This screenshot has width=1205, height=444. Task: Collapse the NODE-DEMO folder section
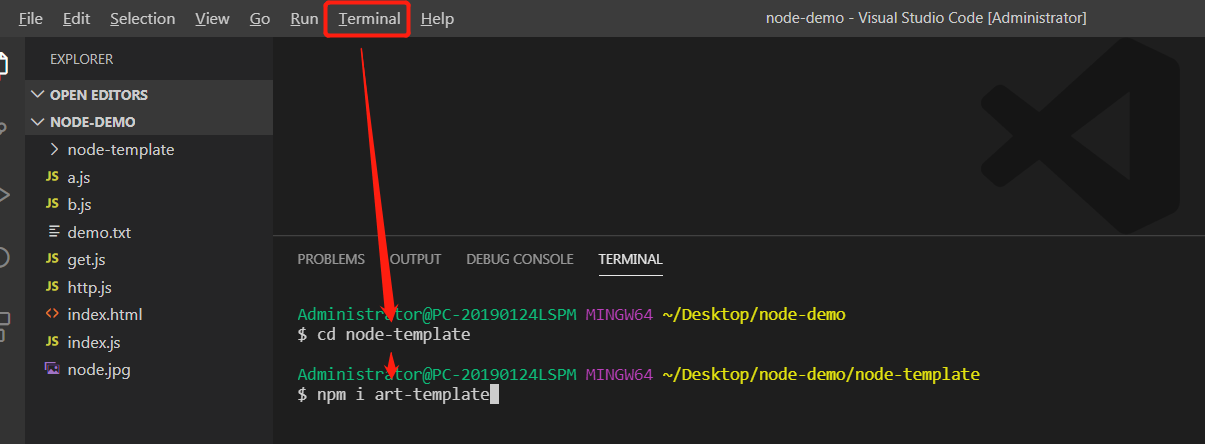tap(149, 122)
